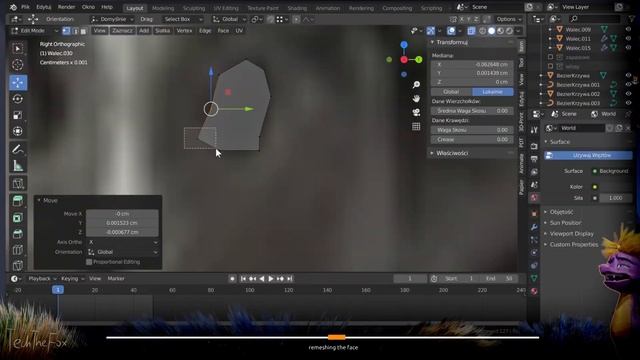Switch to solid viewport shading
The height and width of the screenshot is (360, 640).
point(491,31)
